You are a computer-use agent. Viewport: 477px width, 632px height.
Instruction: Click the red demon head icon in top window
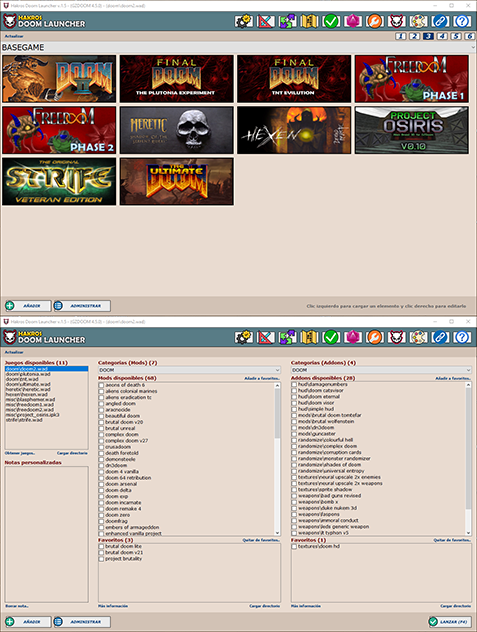coord(396,21)
